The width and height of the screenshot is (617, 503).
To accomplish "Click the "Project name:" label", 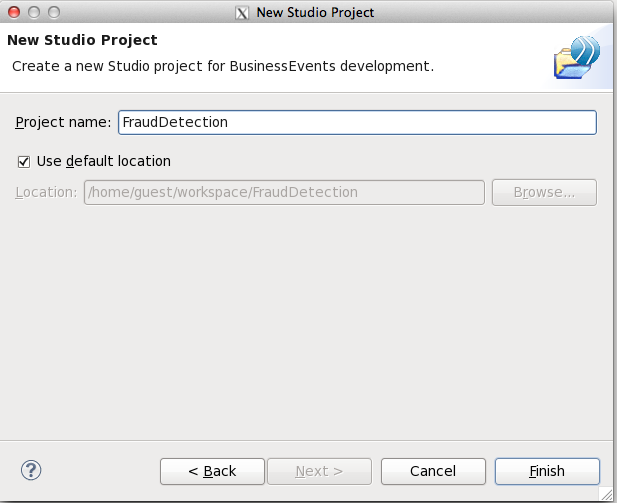I will 63,122.
